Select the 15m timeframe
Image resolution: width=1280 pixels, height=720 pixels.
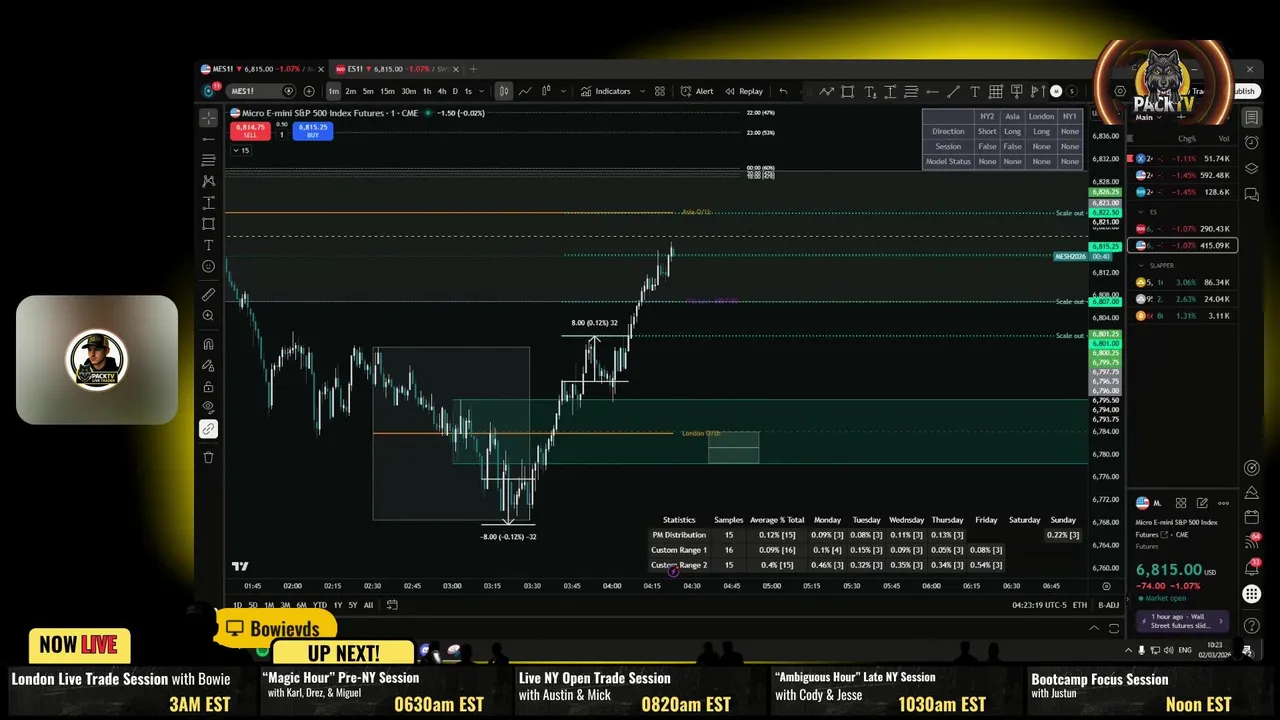[387, 91]
